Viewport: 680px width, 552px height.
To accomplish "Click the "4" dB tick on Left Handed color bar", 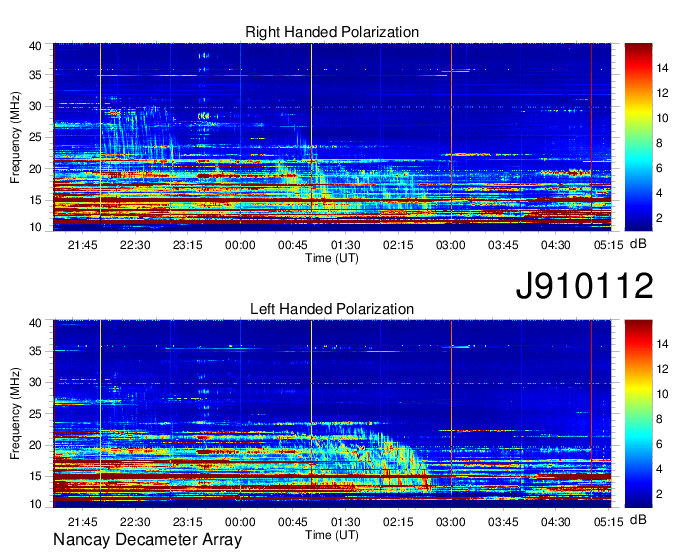I will tap(659, 470).
